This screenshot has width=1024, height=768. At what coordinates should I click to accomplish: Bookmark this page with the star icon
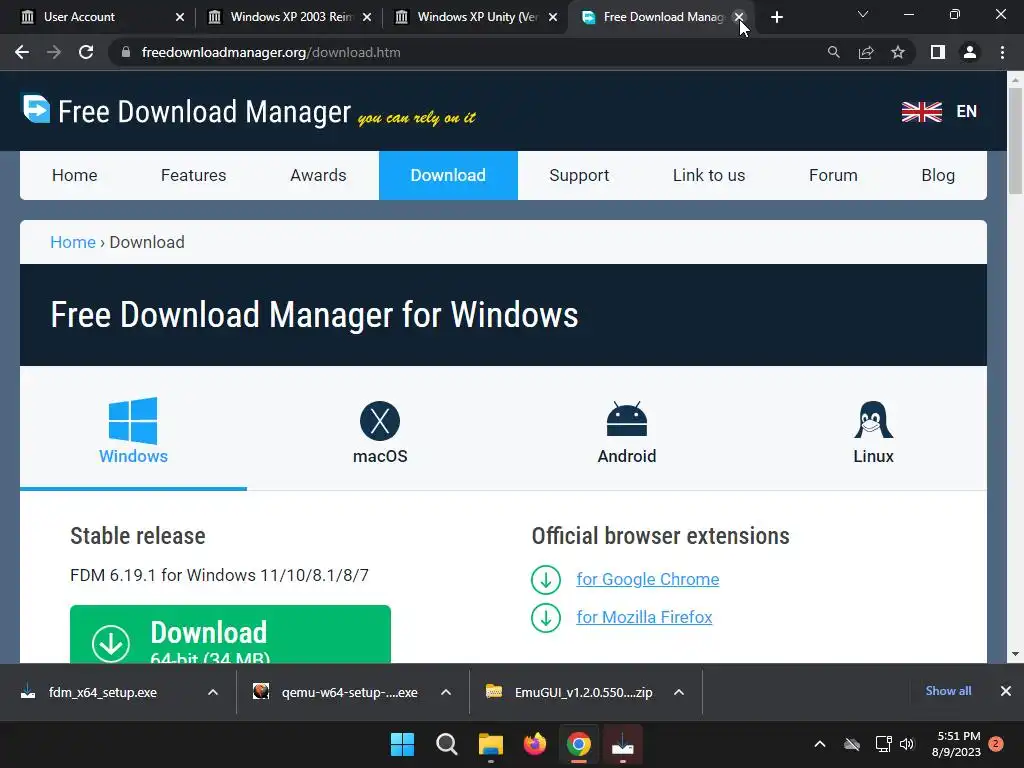coord(898,52)
